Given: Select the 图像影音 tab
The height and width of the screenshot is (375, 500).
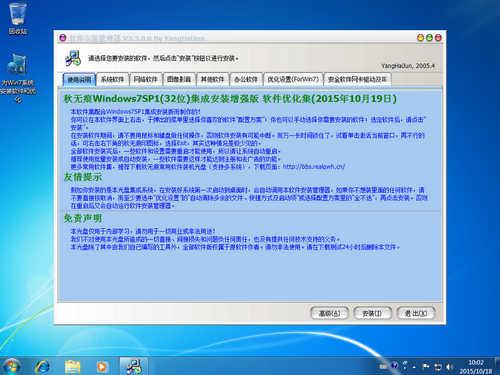Looking at the screenshot, I should point(179,79).
